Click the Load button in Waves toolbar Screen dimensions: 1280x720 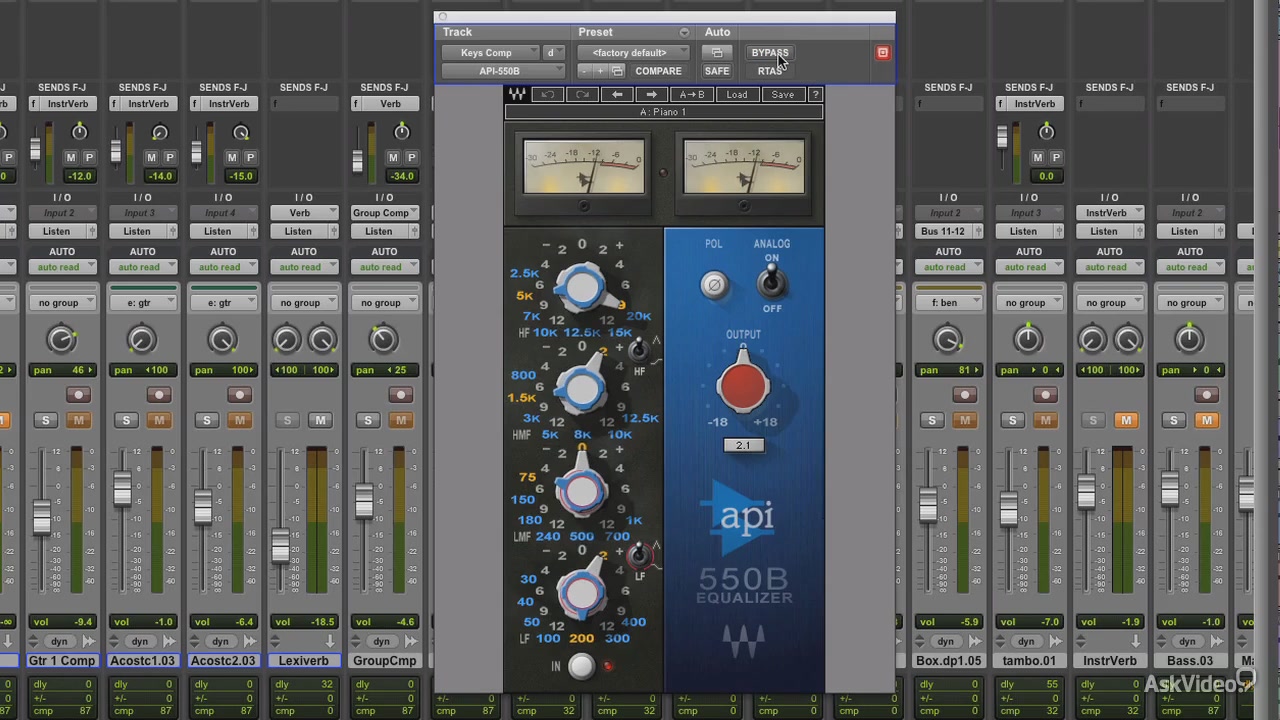coord(737,95)
